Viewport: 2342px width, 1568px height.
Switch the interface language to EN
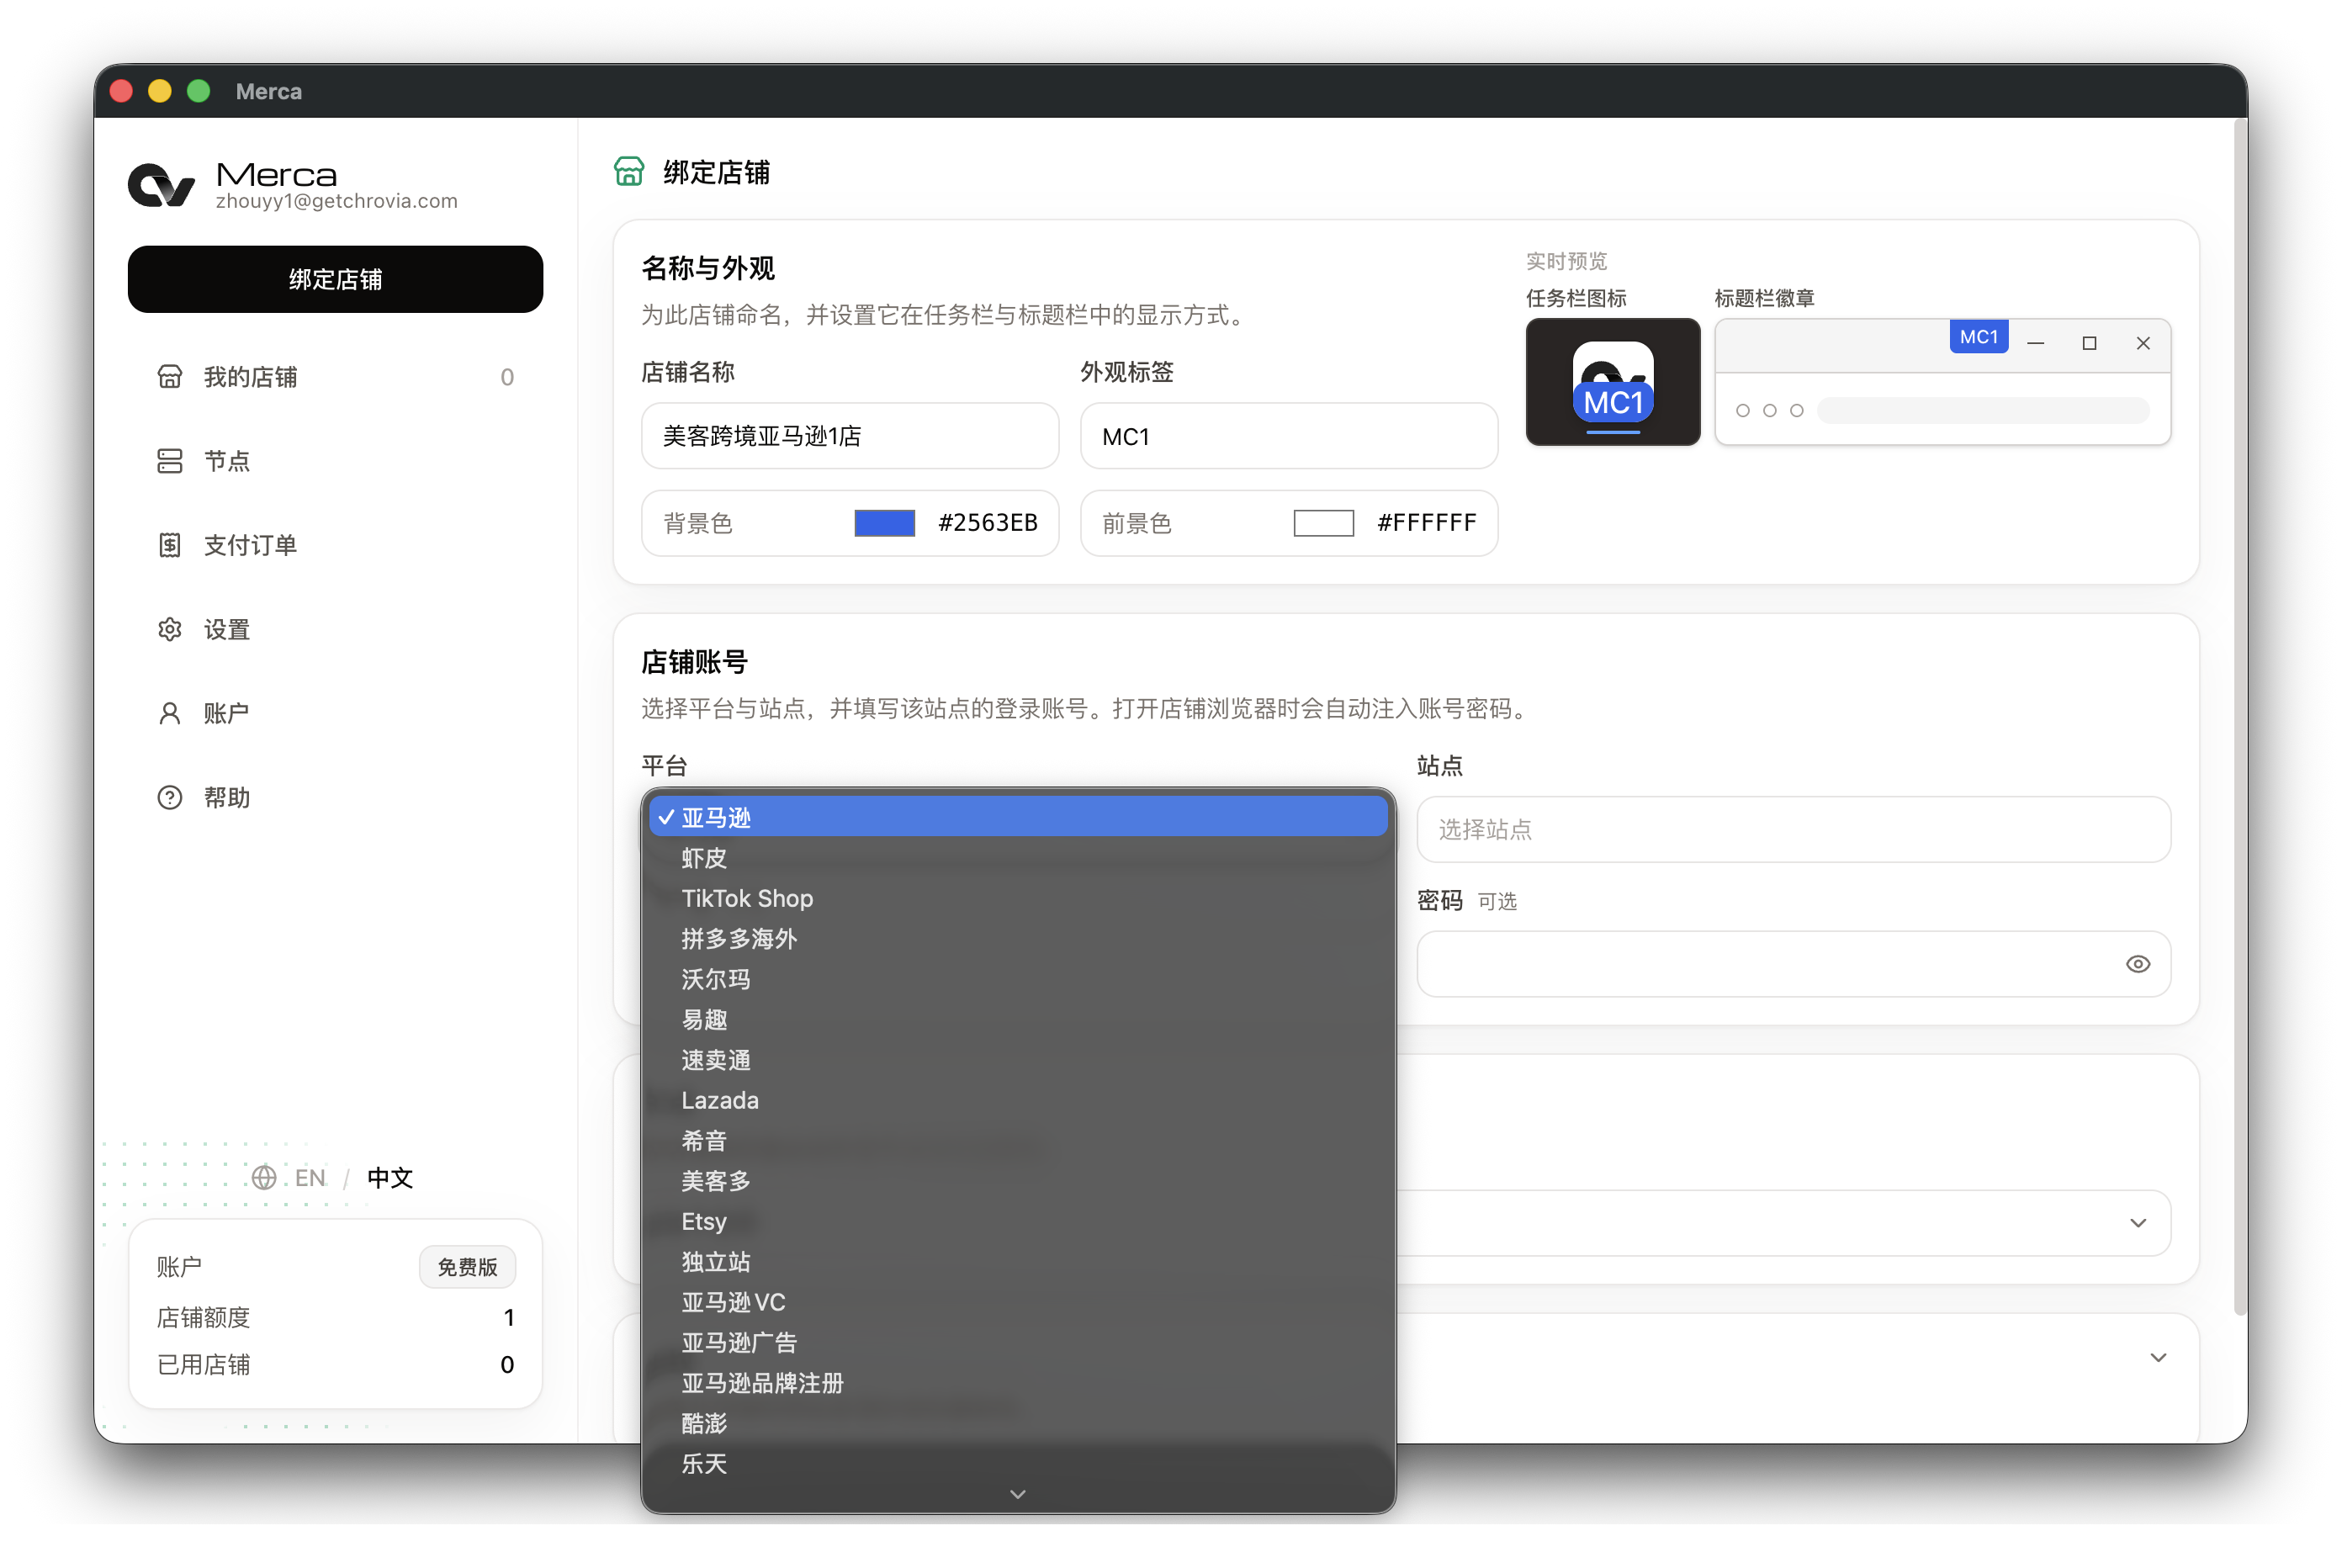310,1177
